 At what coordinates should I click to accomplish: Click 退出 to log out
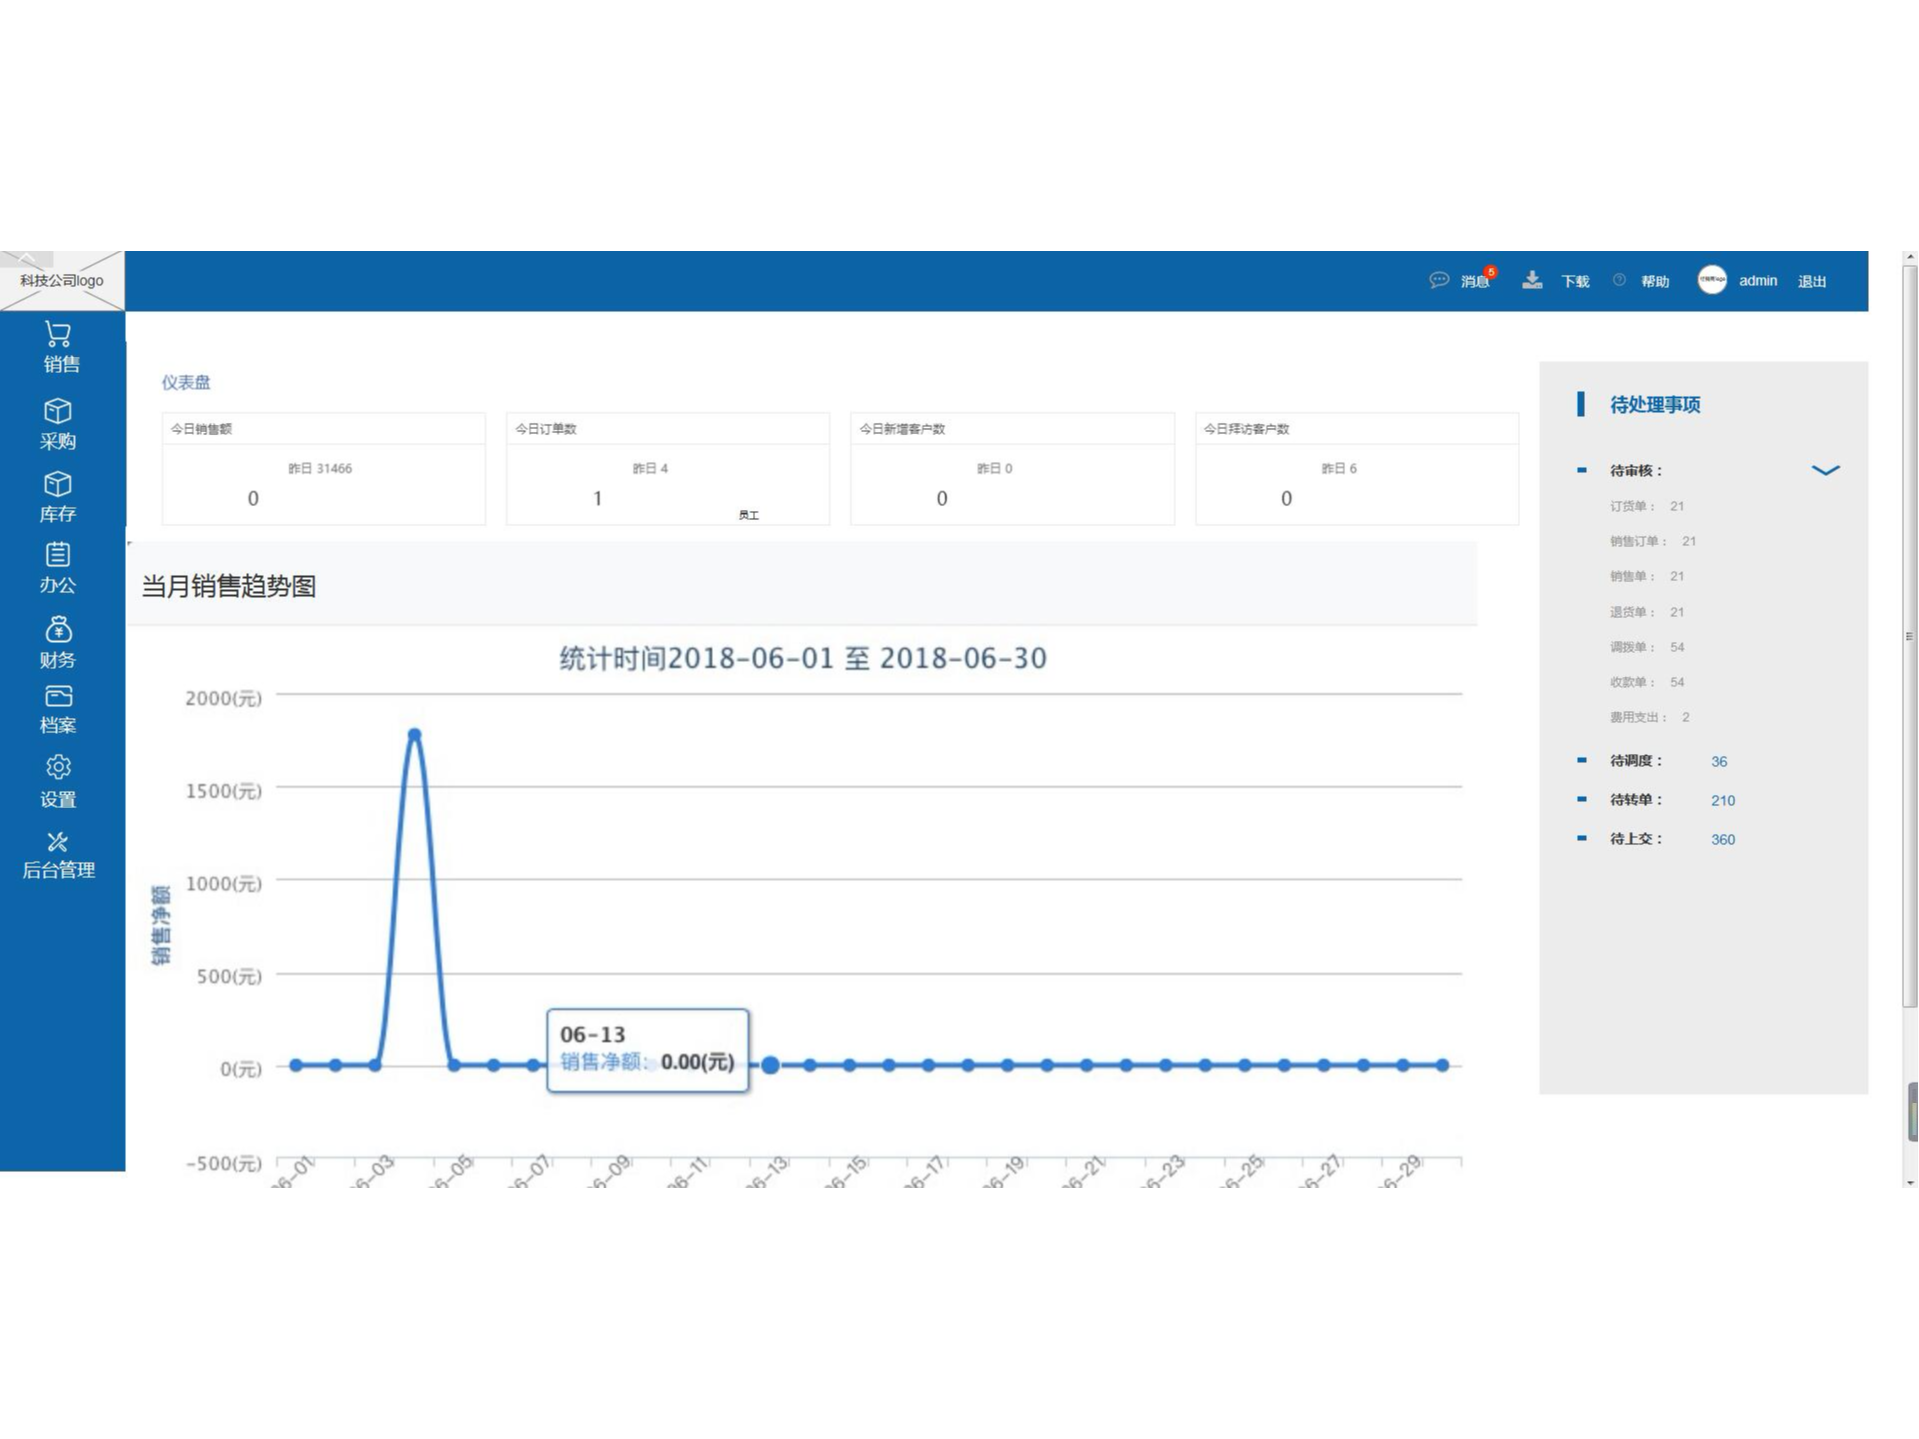tap(1812, 281)
